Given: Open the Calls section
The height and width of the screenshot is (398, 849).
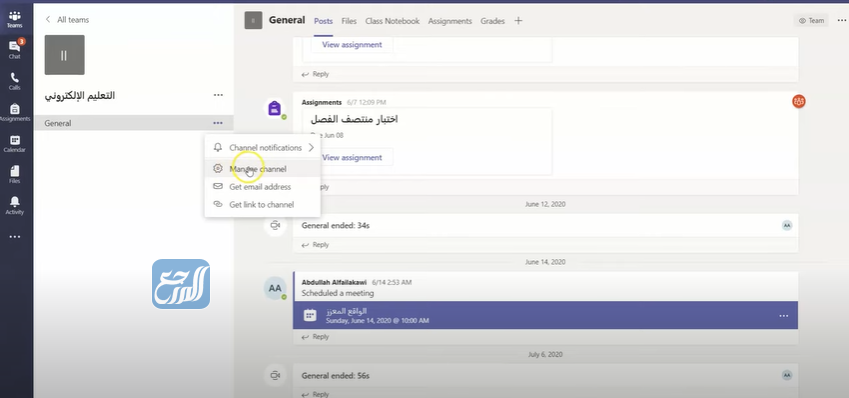Looking at the screenshot, I should (x=15, y=81).
